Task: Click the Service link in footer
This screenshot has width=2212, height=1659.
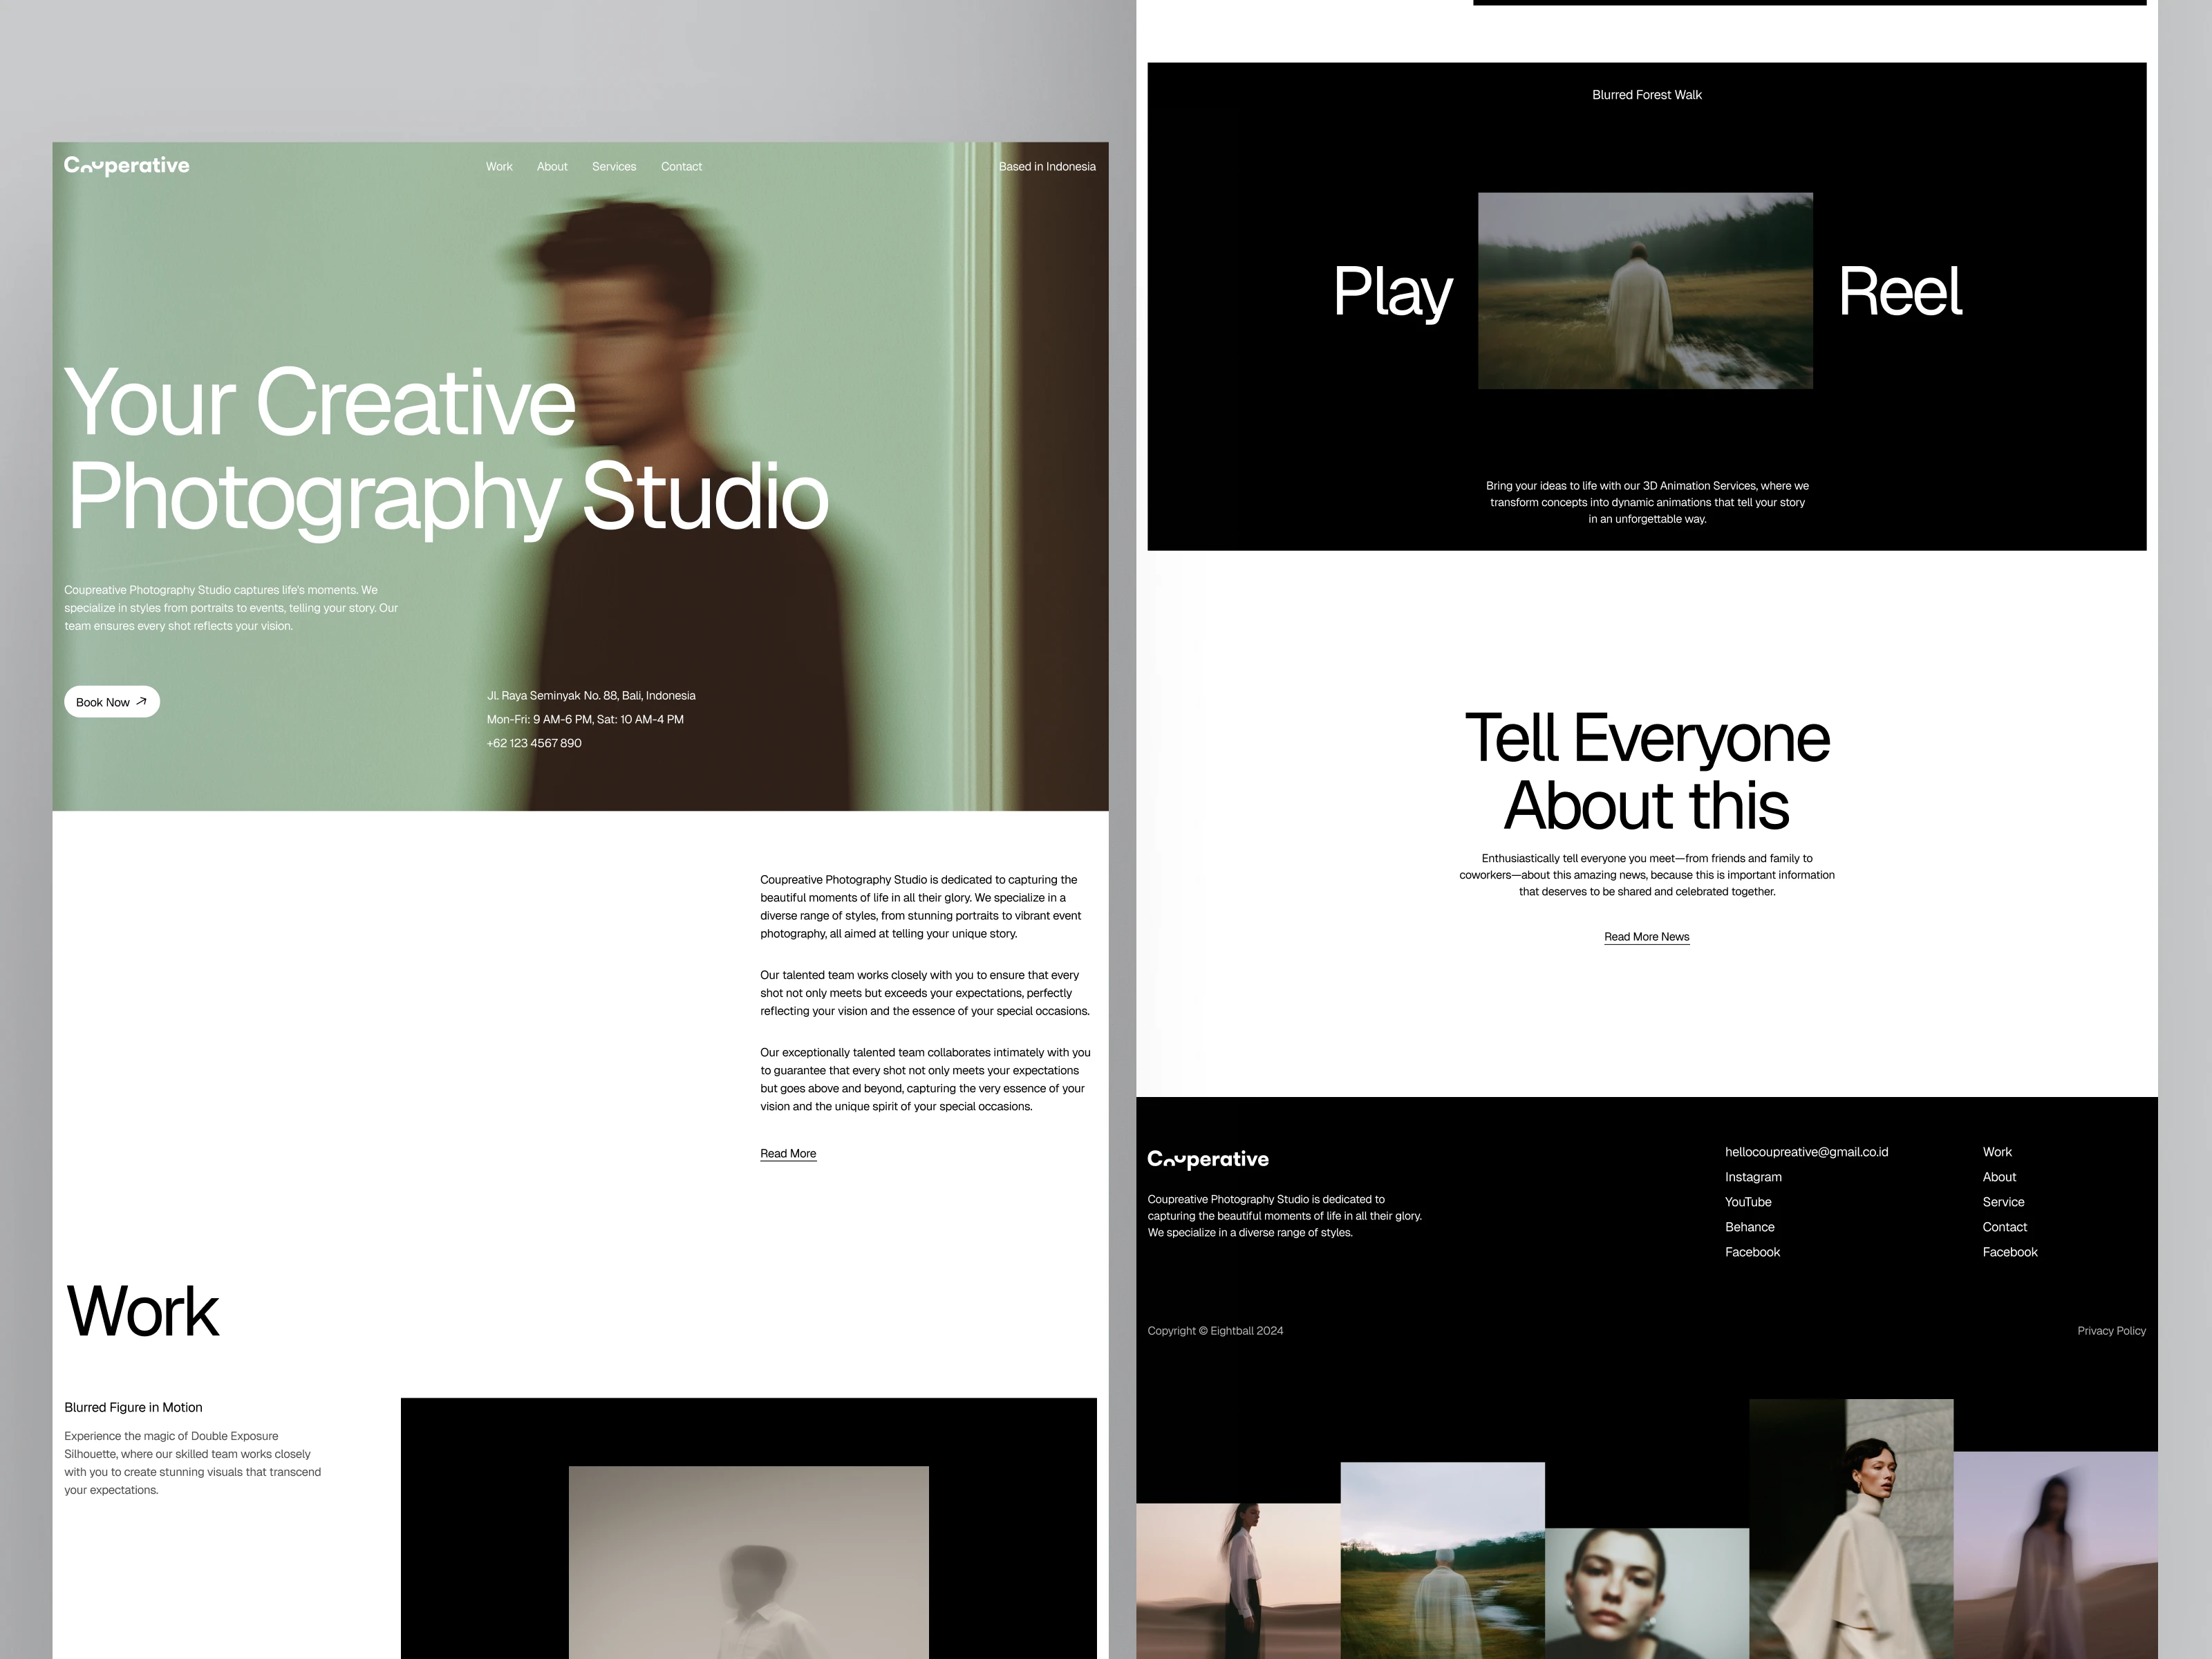Action: pyautogui.click(x=2003, y=1202)
